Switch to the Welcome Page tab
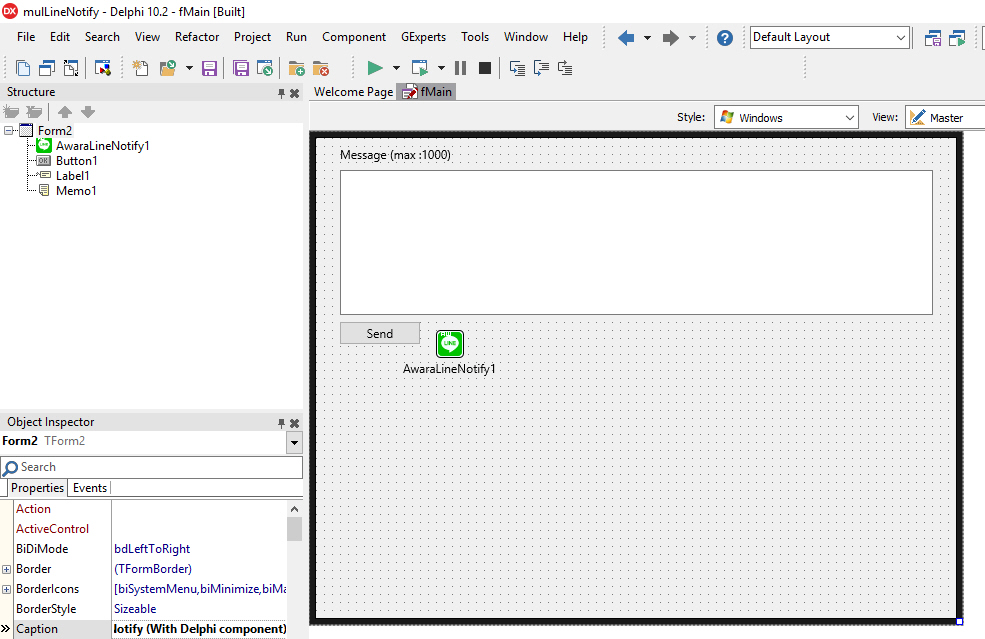Screen dimensions: 985x639 [353, 92]
